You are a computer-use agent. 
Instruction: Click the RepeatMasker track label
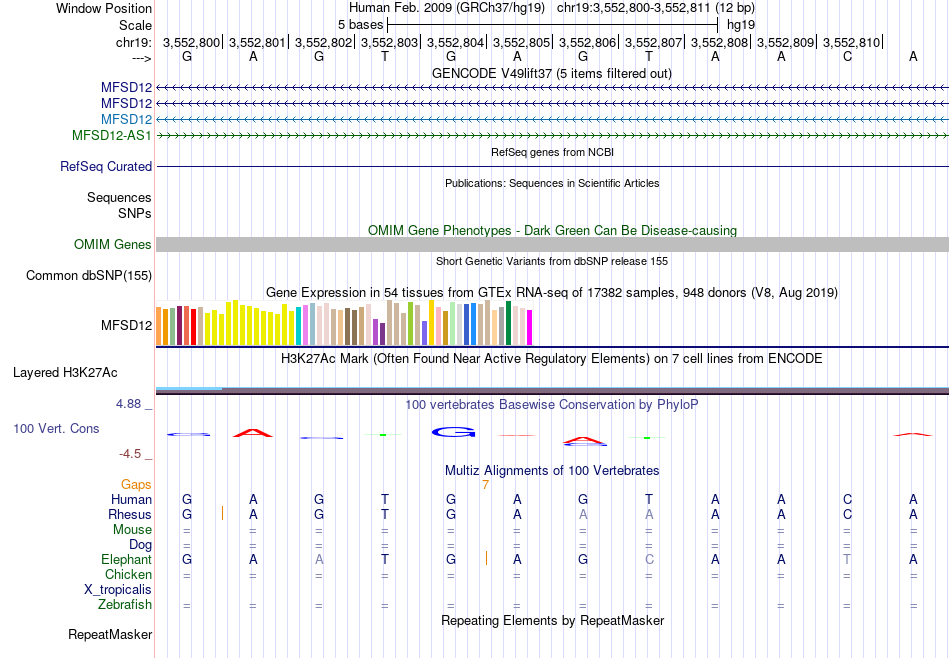tap(110, 634)
